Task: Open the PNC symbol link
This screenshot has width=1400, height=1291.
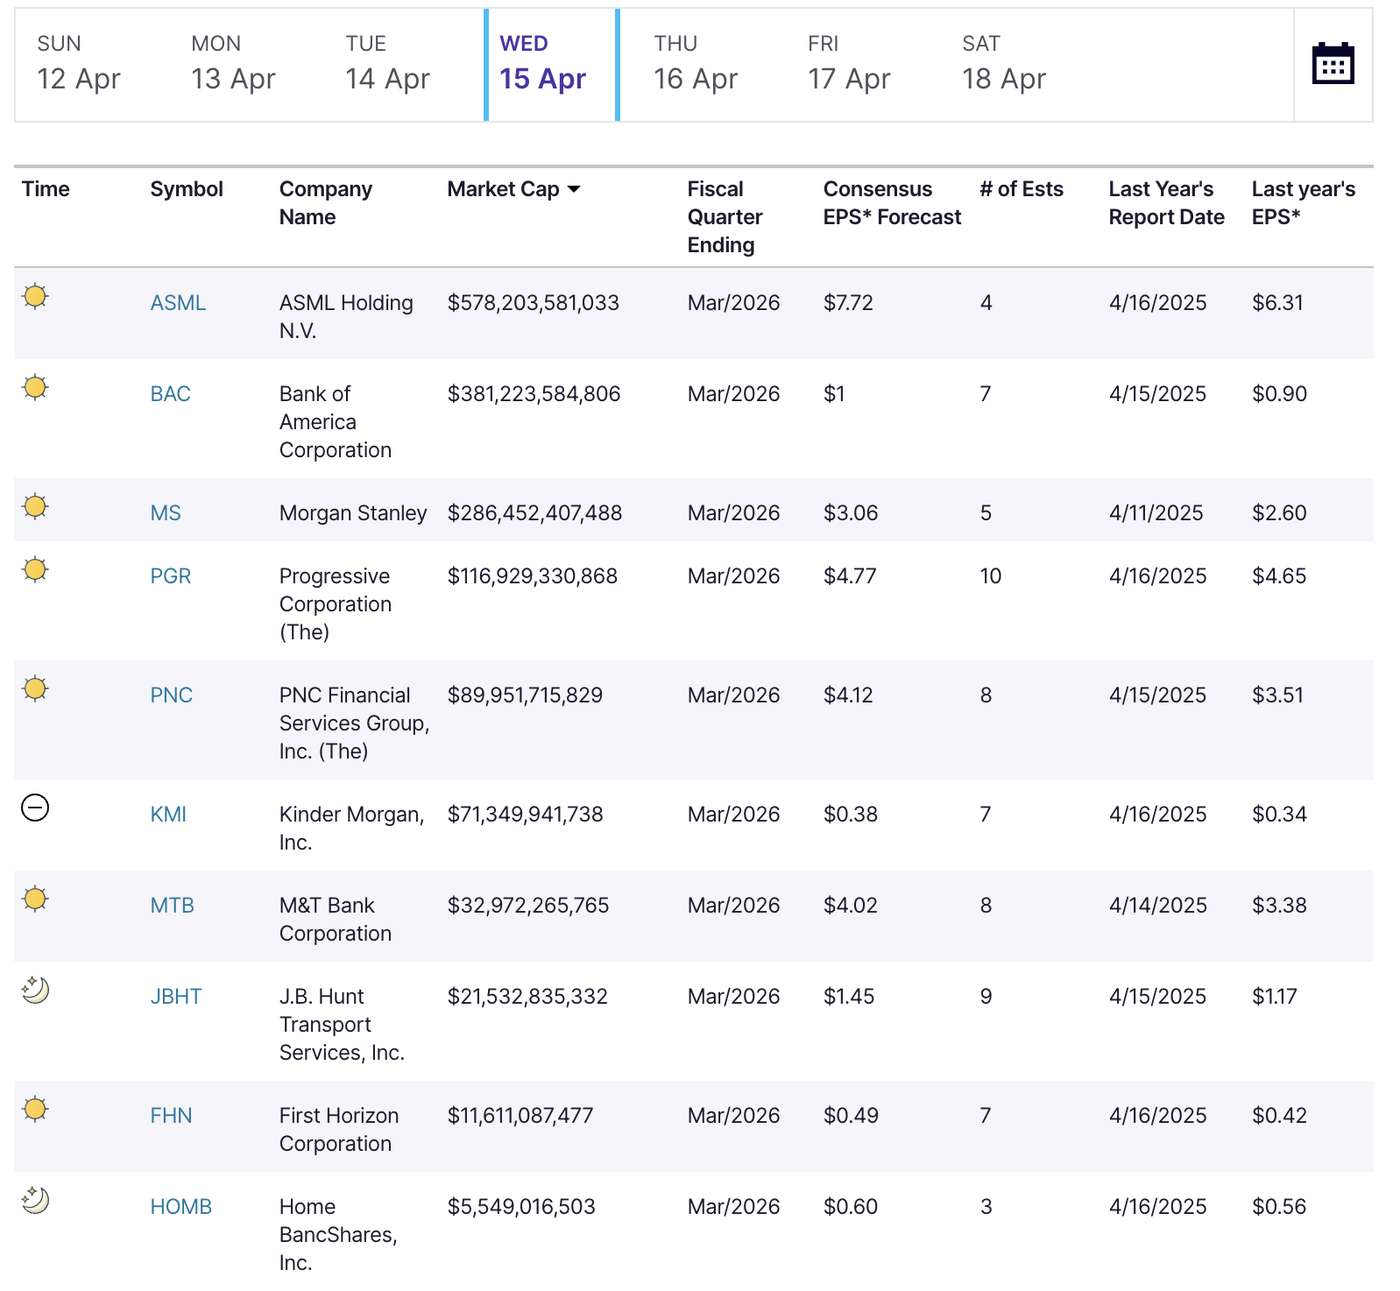Action: pos(171,695)
